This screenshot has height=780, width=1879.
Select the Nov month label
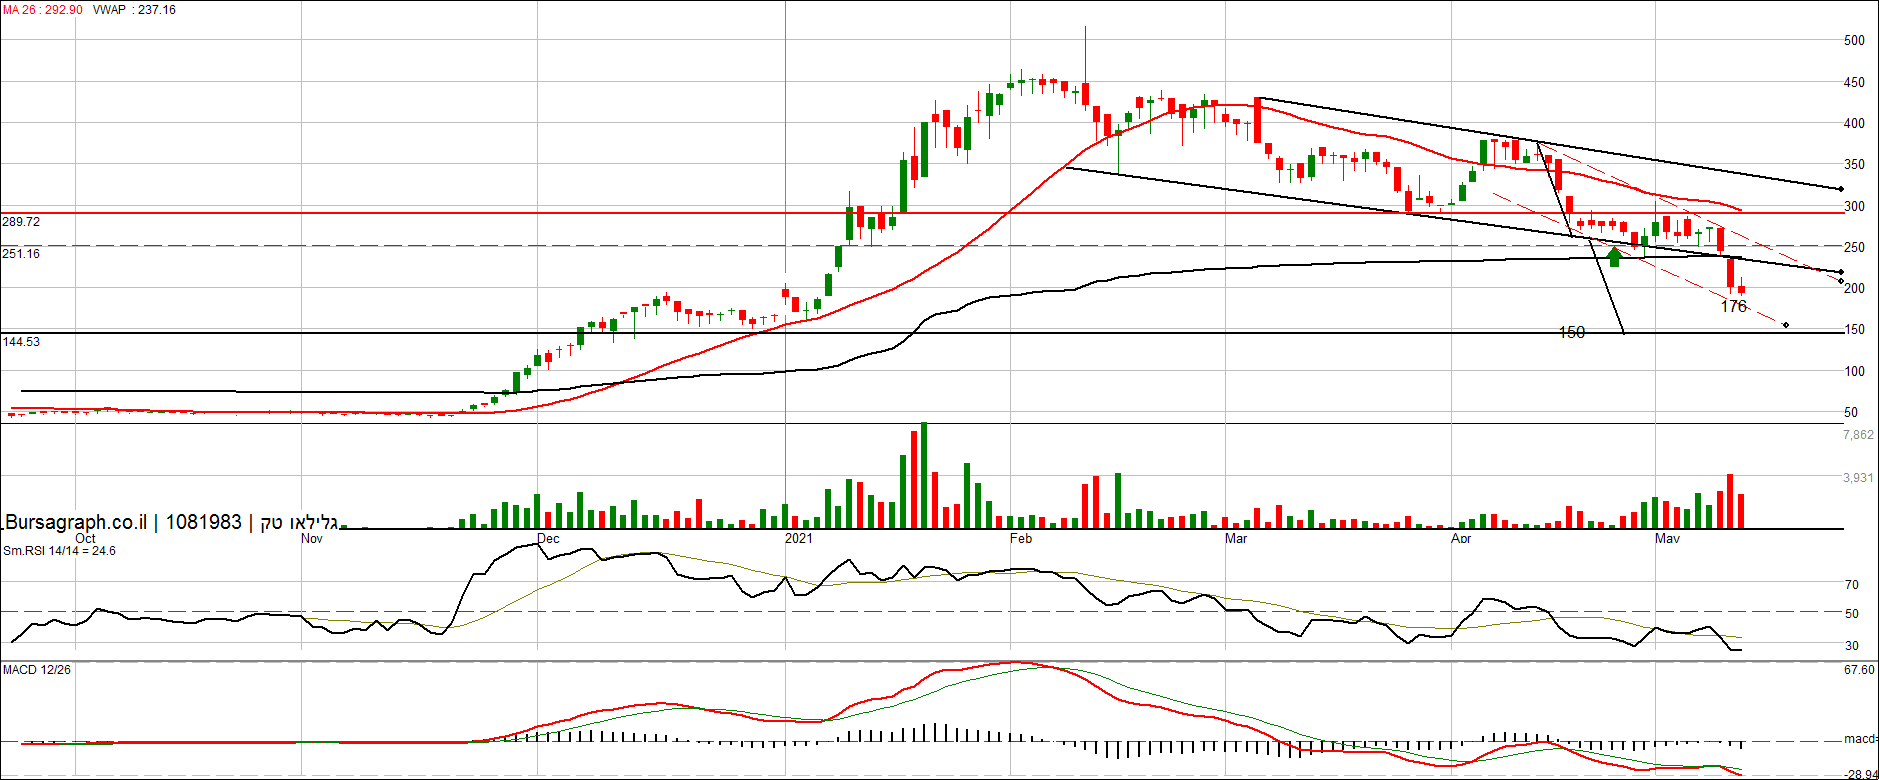pos(312,539)
